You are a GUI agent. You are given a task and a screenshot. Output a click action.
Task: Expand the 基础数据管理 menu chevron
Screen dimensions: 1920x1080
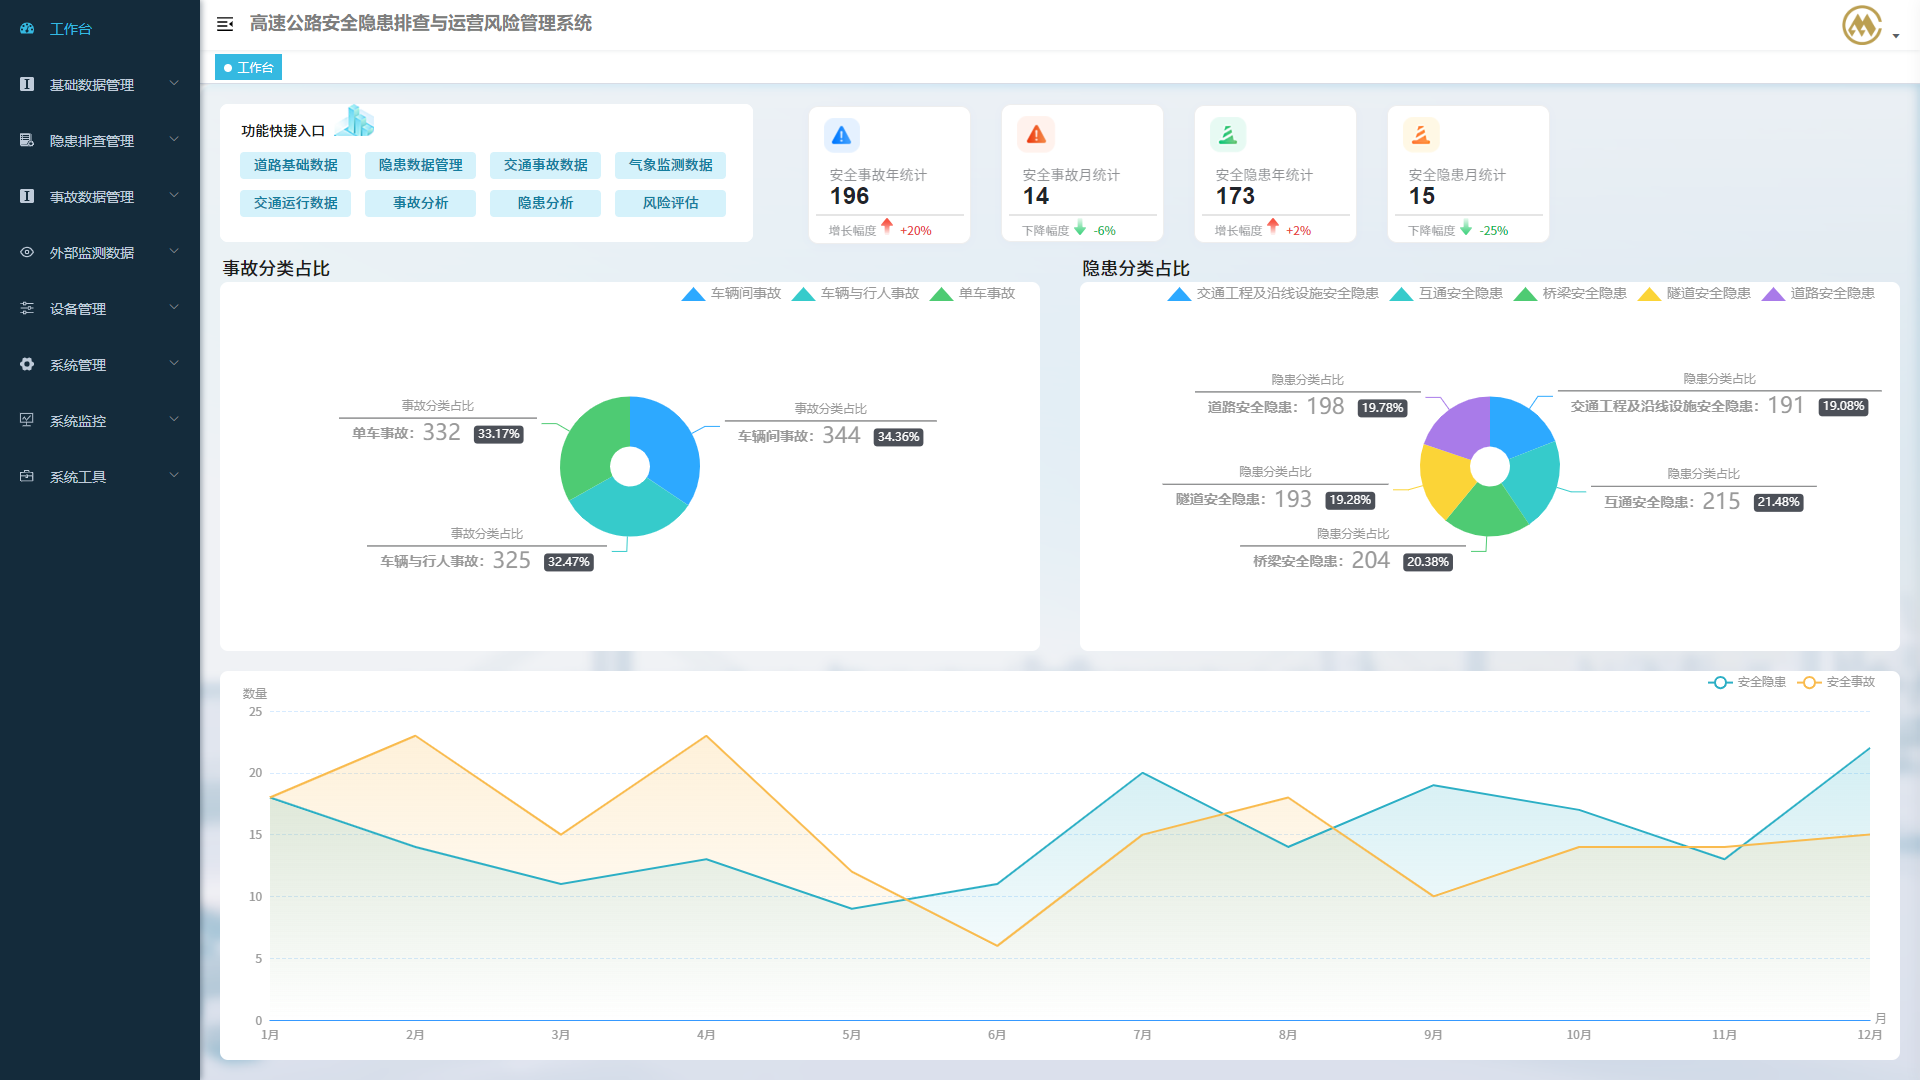(x=174, y=84)
